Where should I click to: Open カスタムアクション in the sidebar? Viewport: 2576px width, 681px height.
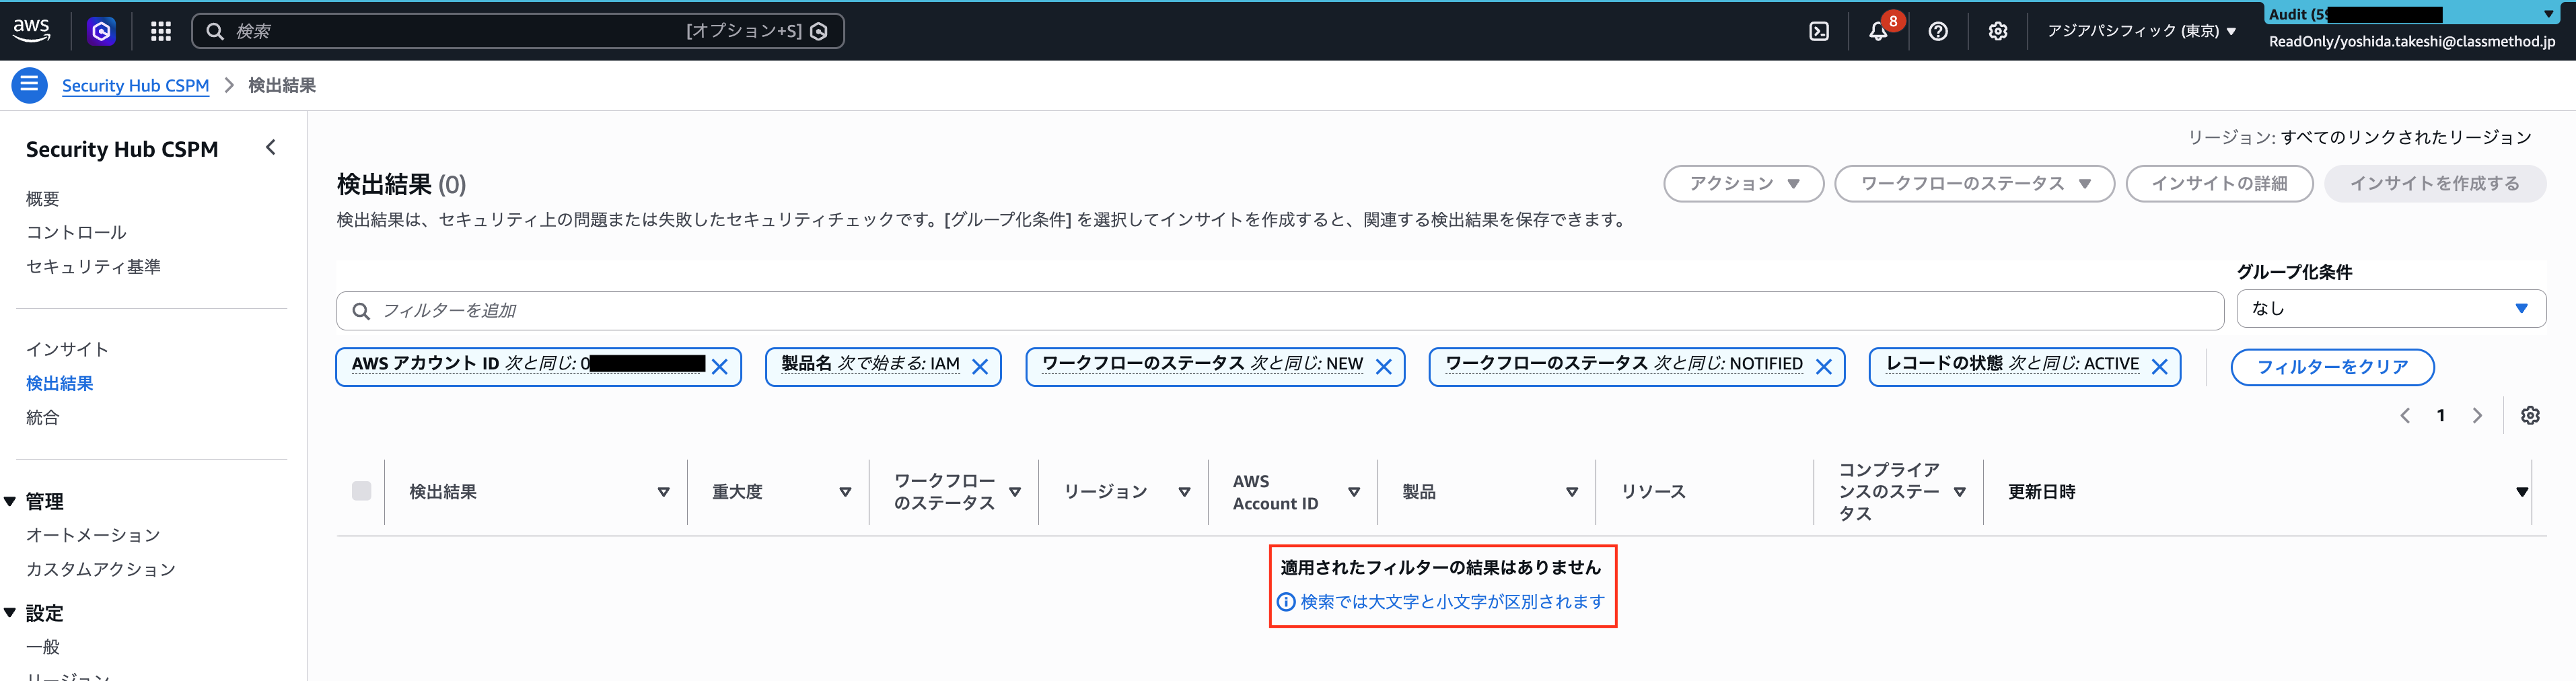[x=101, y=569]
